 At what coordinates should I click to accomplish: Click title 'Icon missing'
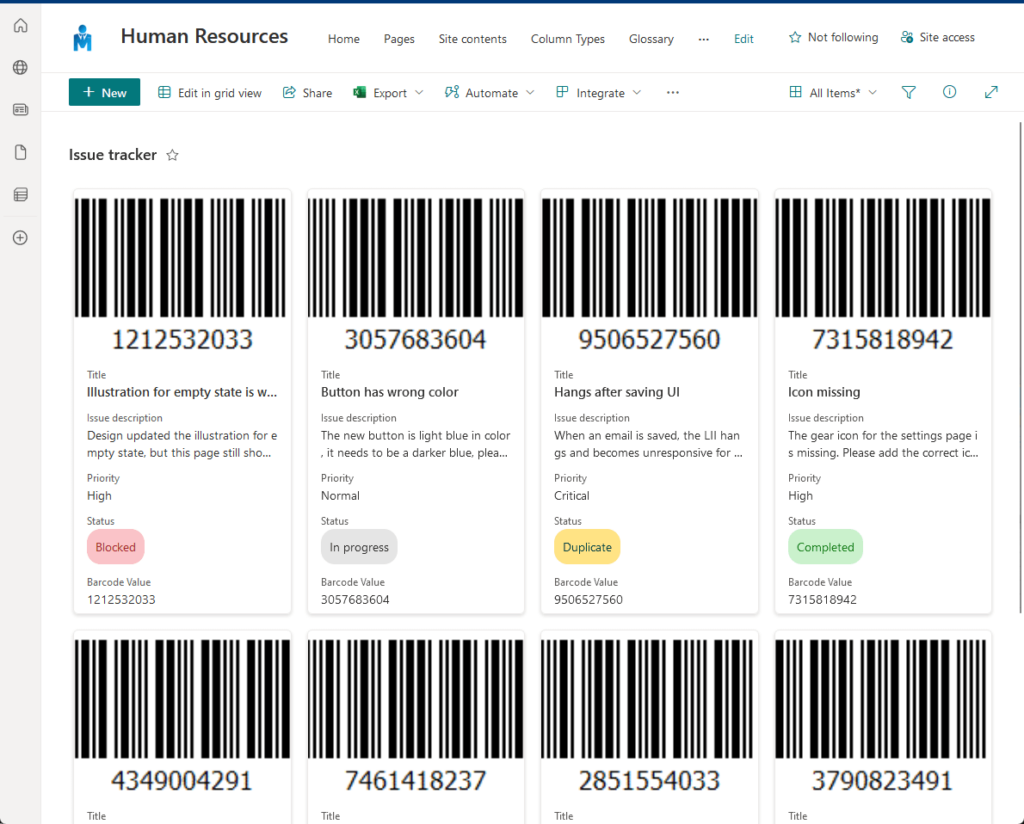(824, 392)
